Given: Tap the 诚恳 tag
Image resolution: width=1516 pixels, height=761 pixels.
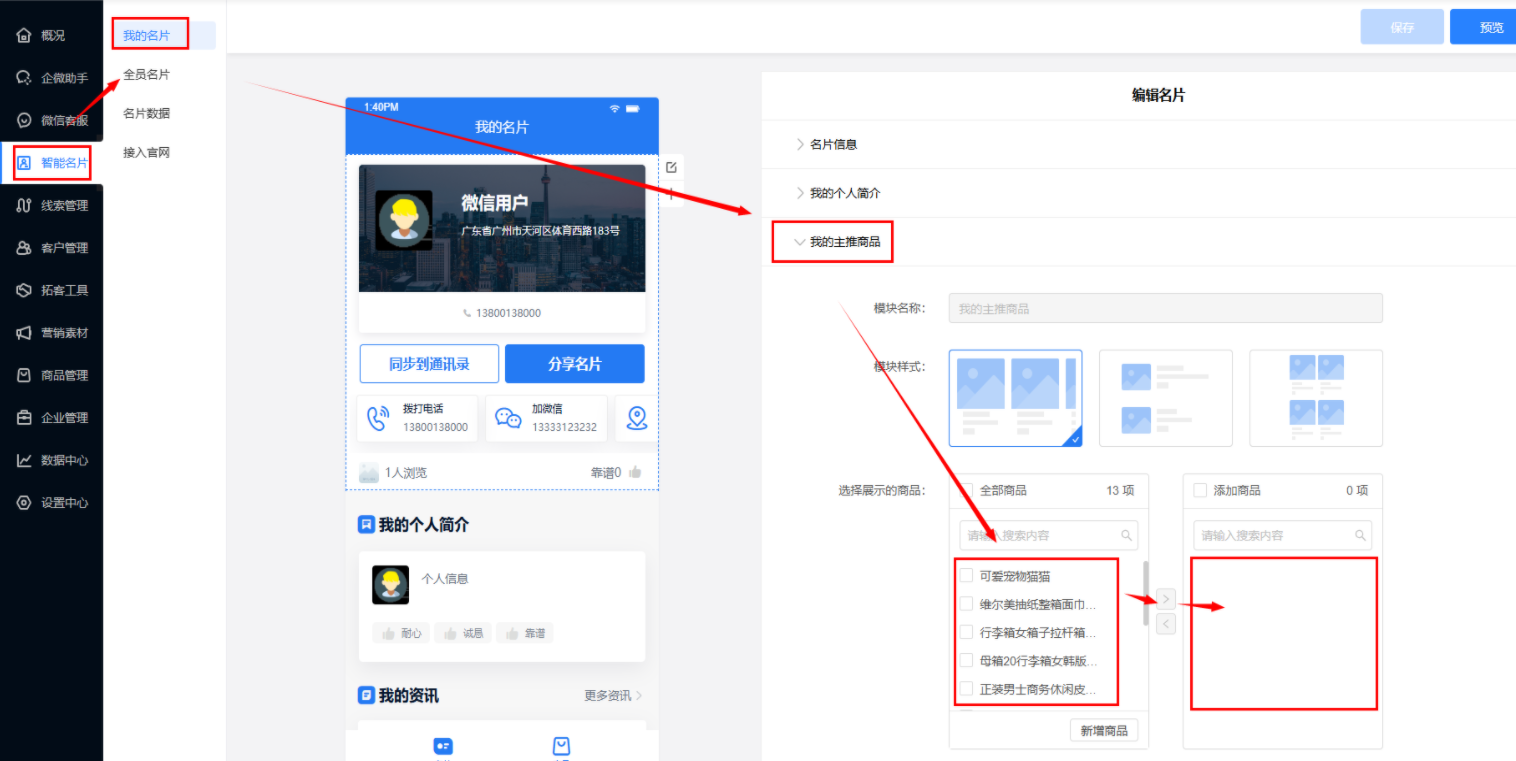Looking at the screenshot, I should pos(463,633).
